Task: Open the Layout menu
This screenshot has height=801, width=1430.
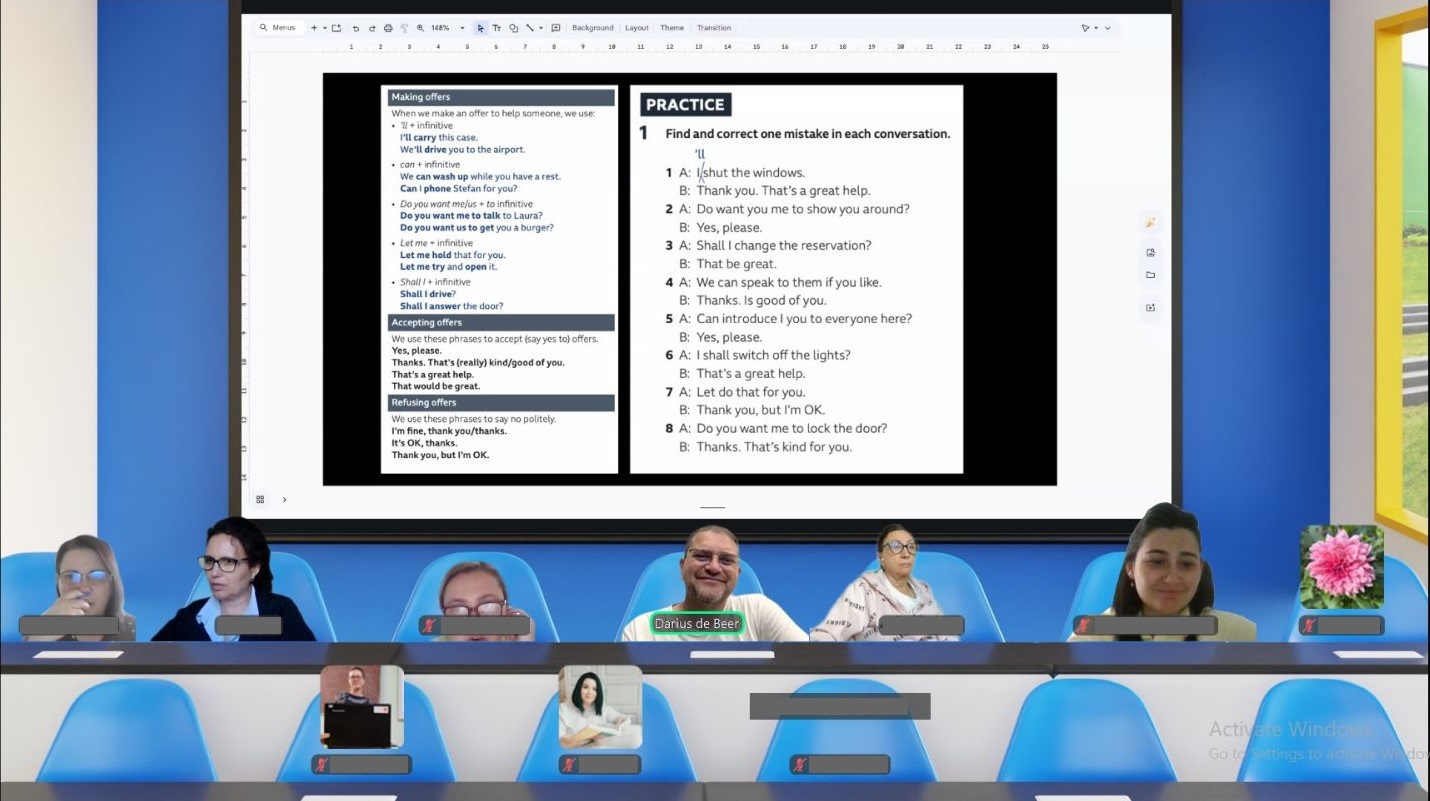Action: point(637,28)
